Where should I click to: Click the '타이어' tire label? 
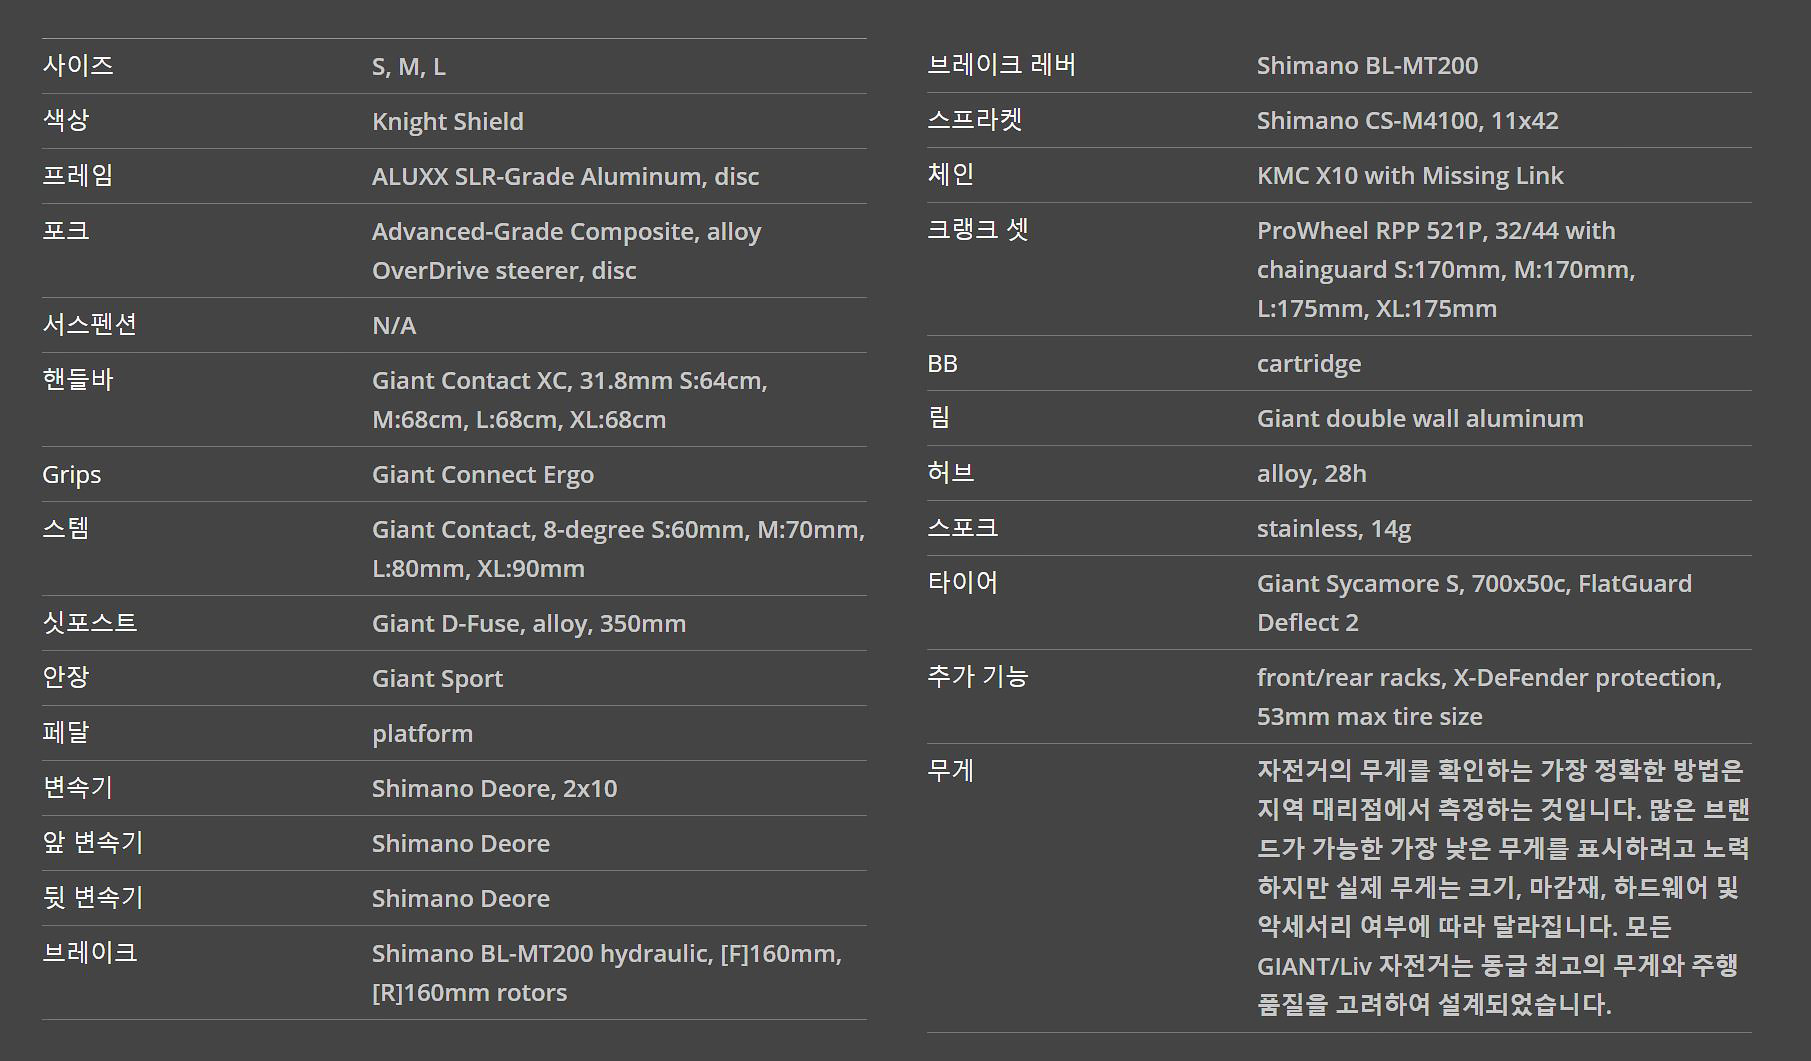click(x=962, y=583)
